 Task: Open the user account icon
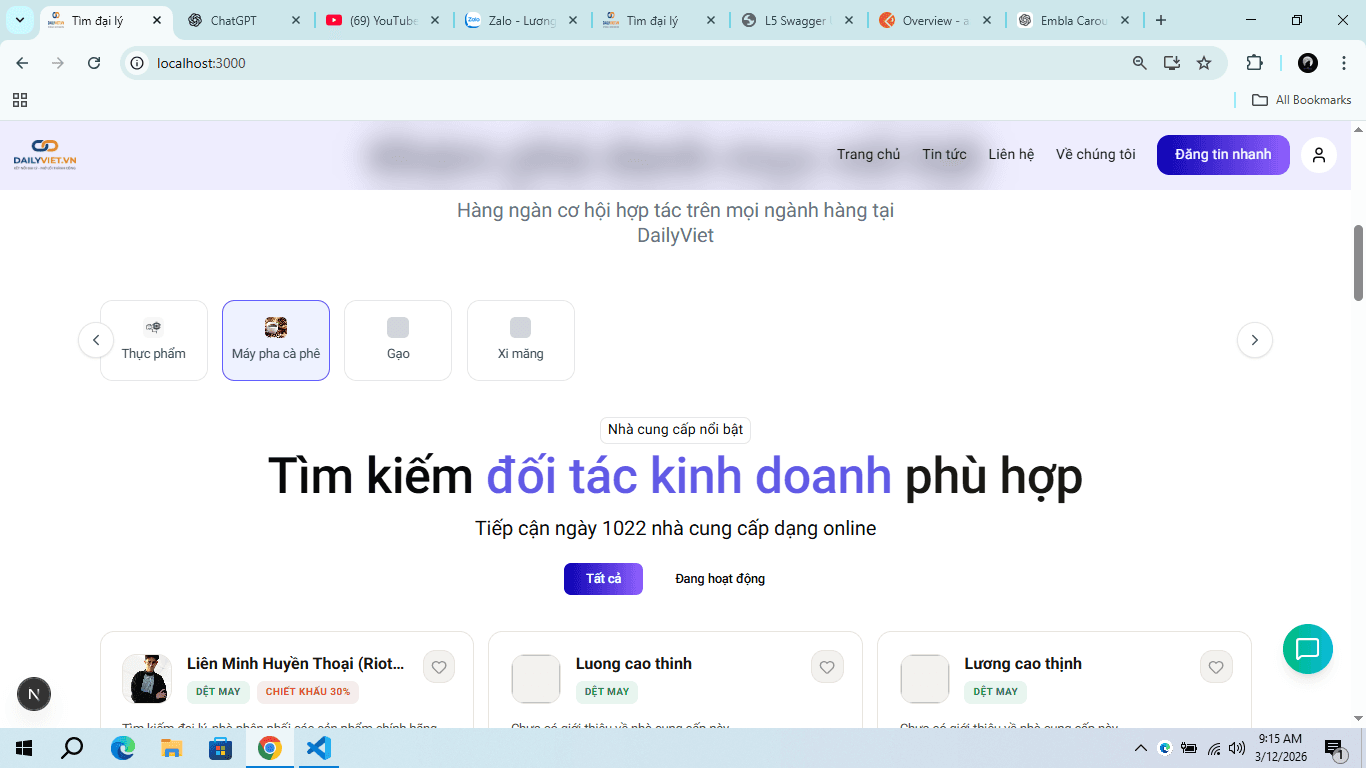pos(1319,155)
